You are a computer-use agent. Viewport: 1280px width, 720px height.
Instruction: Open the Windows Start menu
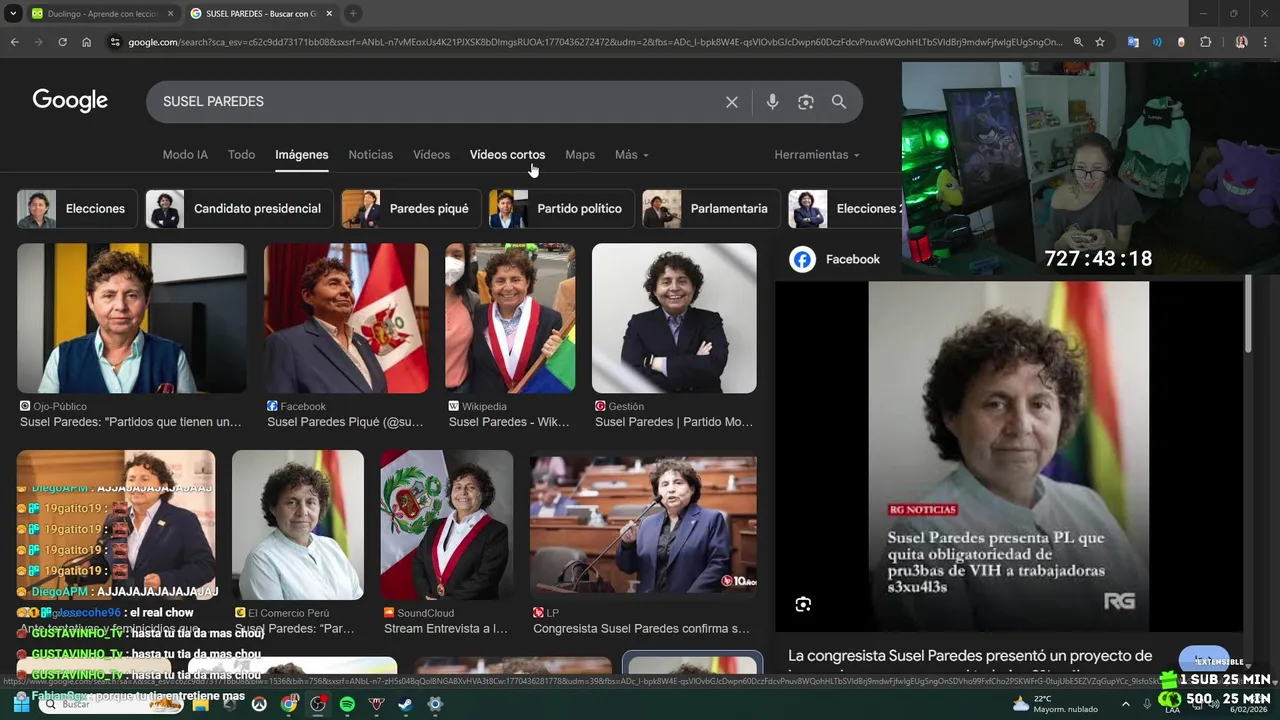click(x=21, y=704)
